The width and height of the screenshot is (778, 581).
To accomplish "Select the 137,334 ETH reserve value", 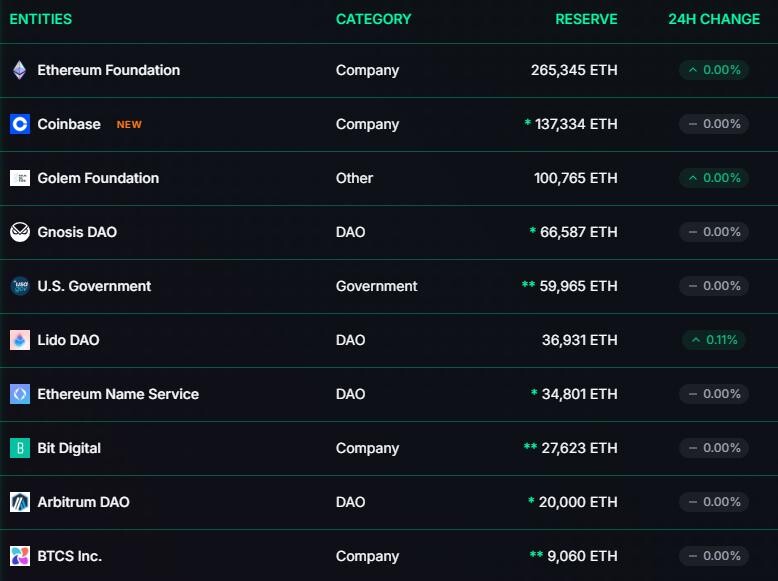I will [576, 124].
